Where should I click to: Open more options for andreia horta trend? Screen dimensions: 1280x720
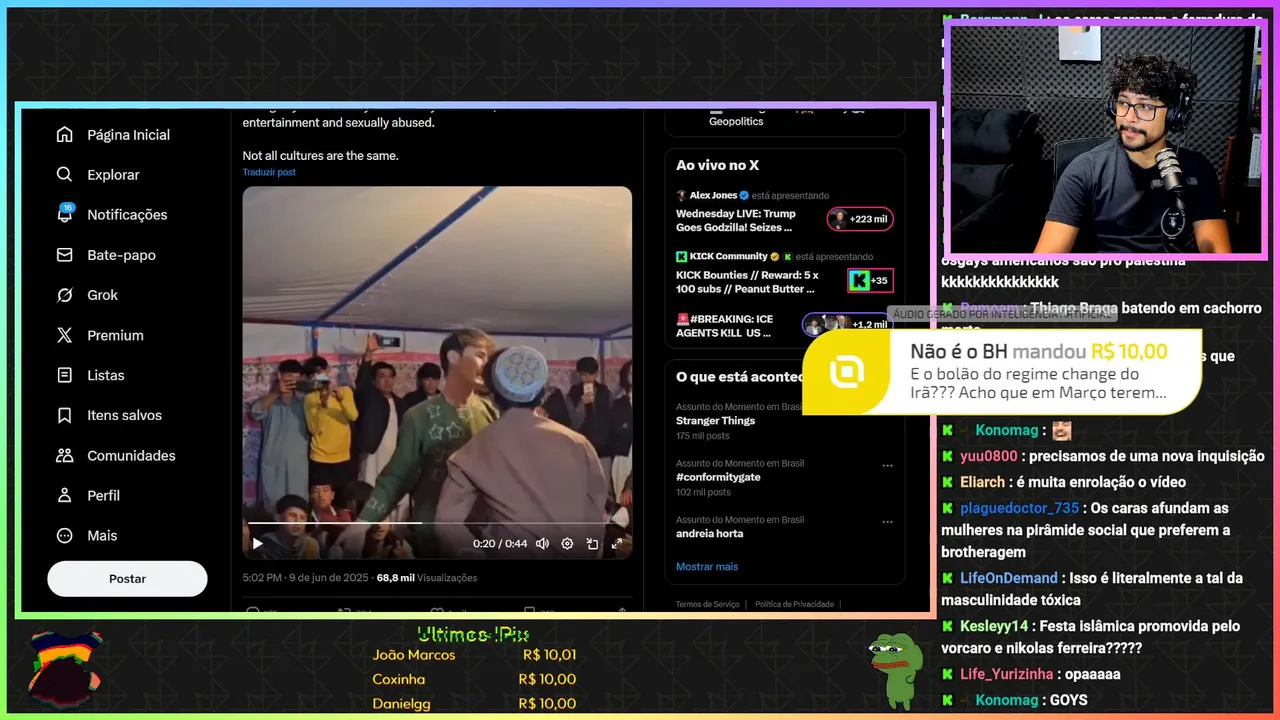(887, 521)
